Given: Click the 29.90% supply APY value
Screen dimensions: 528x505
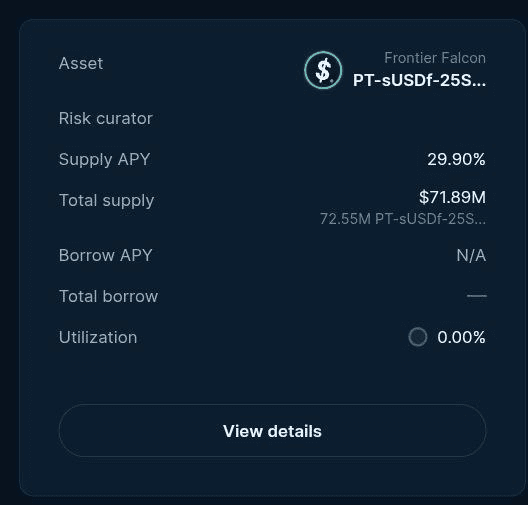Looking at the screenshot, I should [456, 159].
